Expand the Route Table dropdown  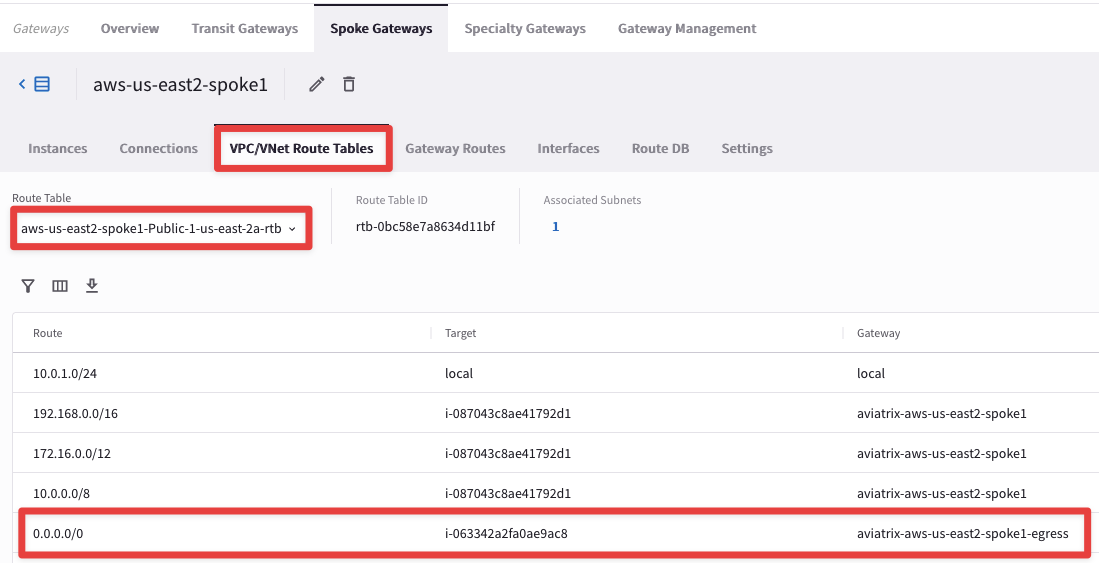coord(159,229)
